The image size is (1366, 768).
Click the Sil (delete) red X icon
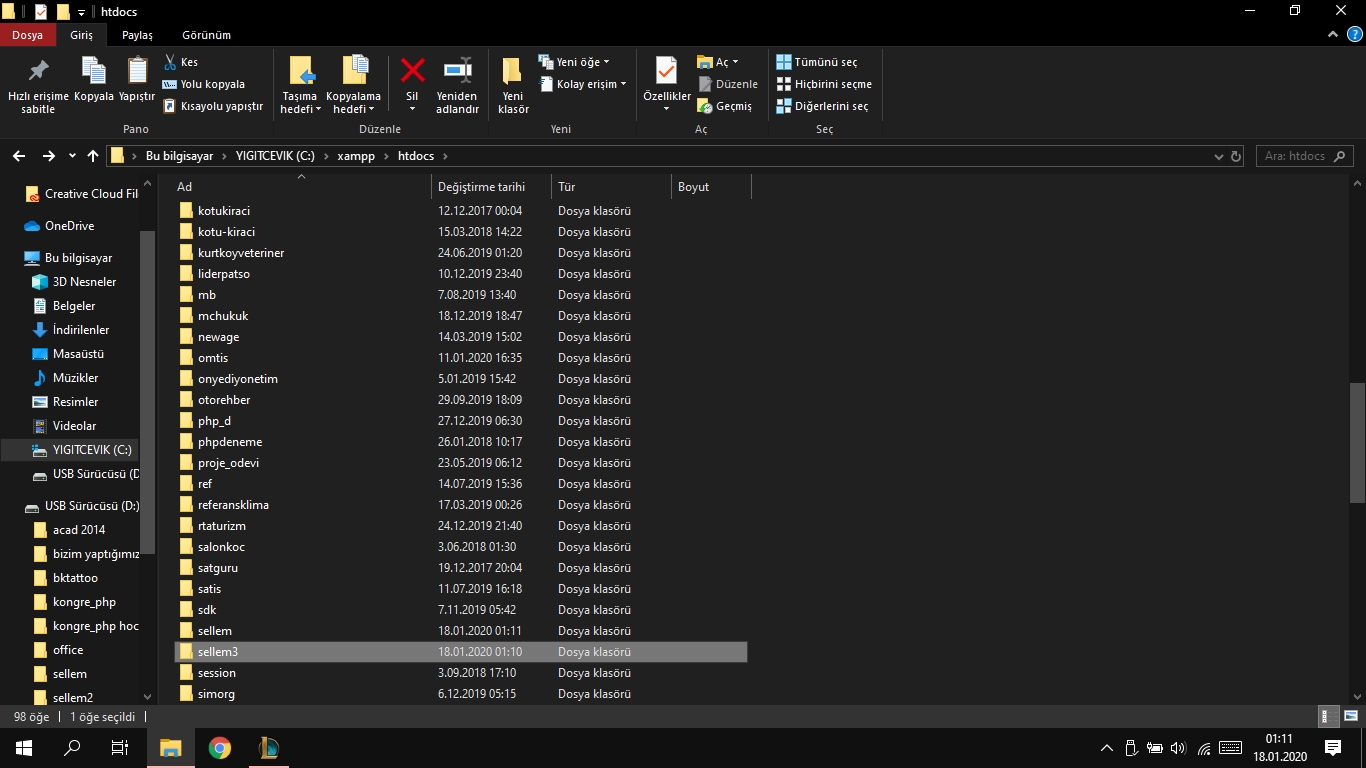pyautogui.click(x=412, y=72)
